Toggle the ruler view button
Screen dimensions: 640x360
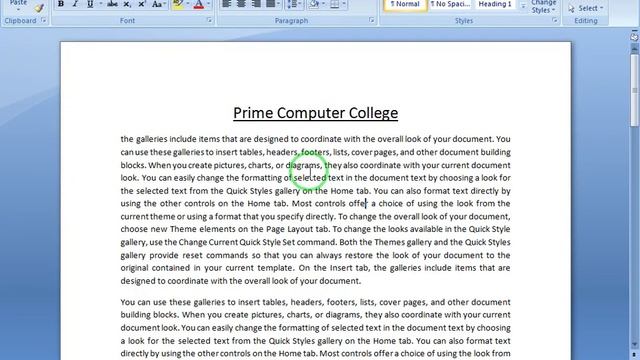point(634,37)
